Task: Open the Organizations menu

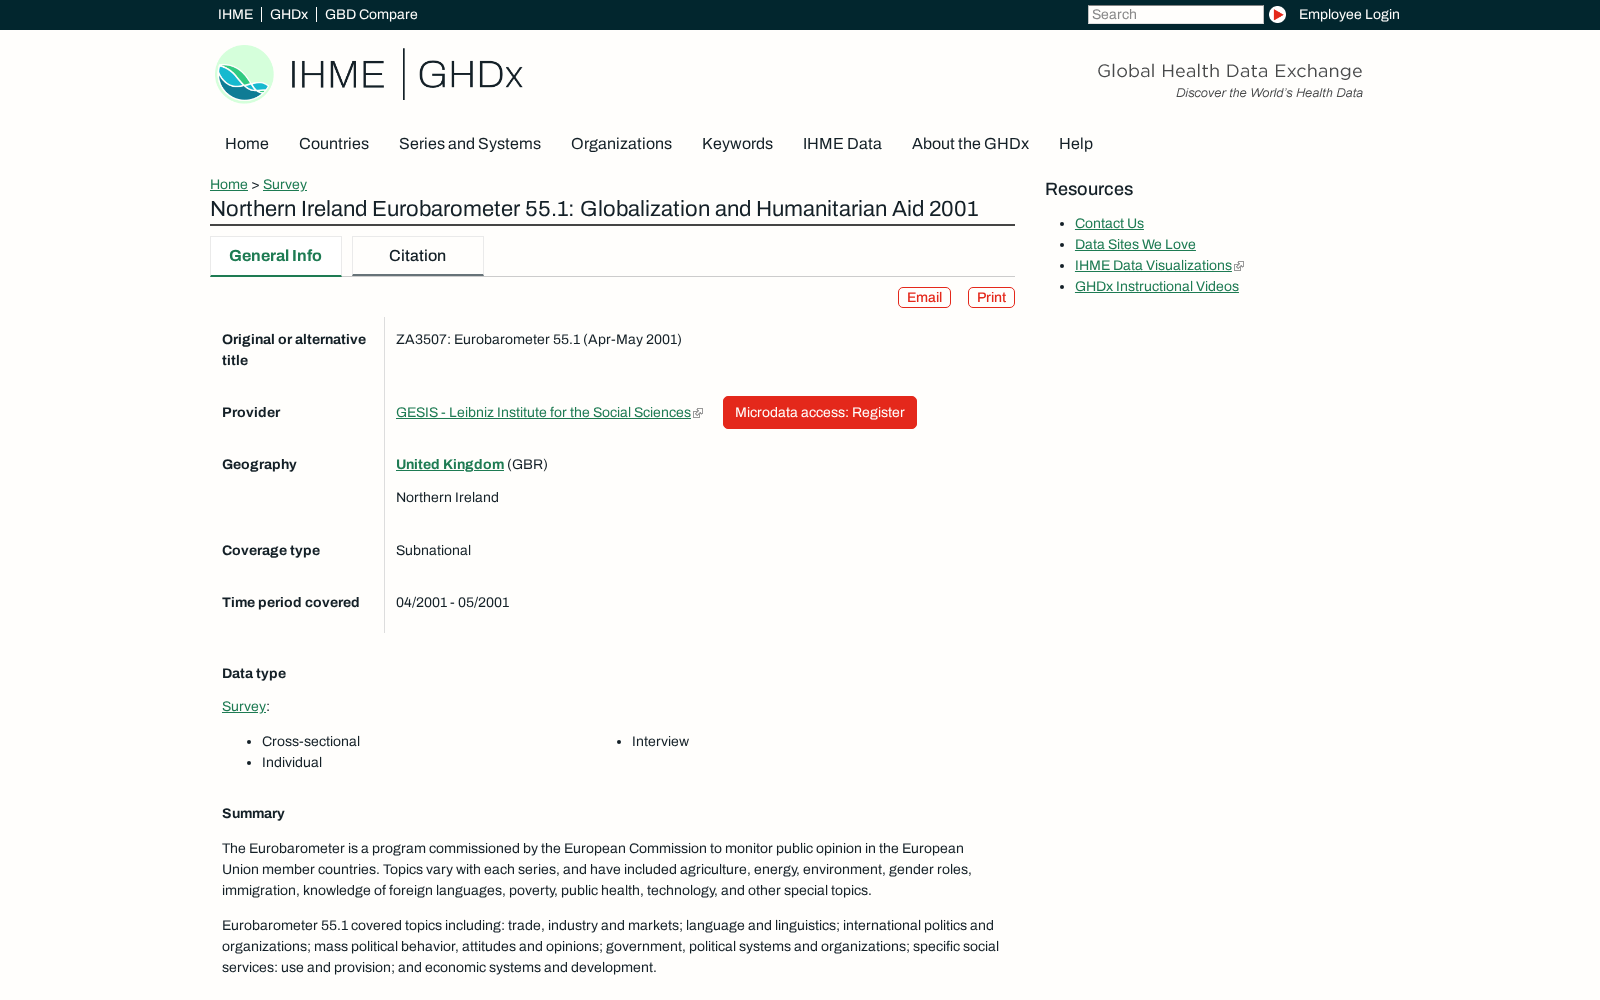Action: point(621,144)
